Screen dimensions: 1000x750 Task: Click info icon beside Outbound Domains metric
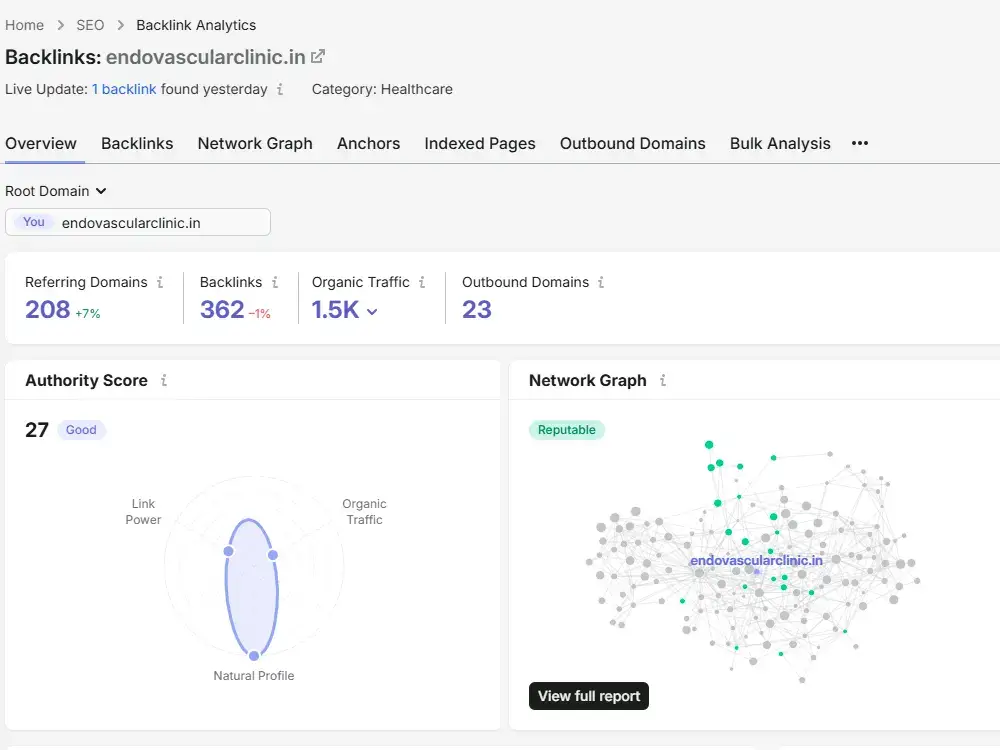tap(601, 282)
